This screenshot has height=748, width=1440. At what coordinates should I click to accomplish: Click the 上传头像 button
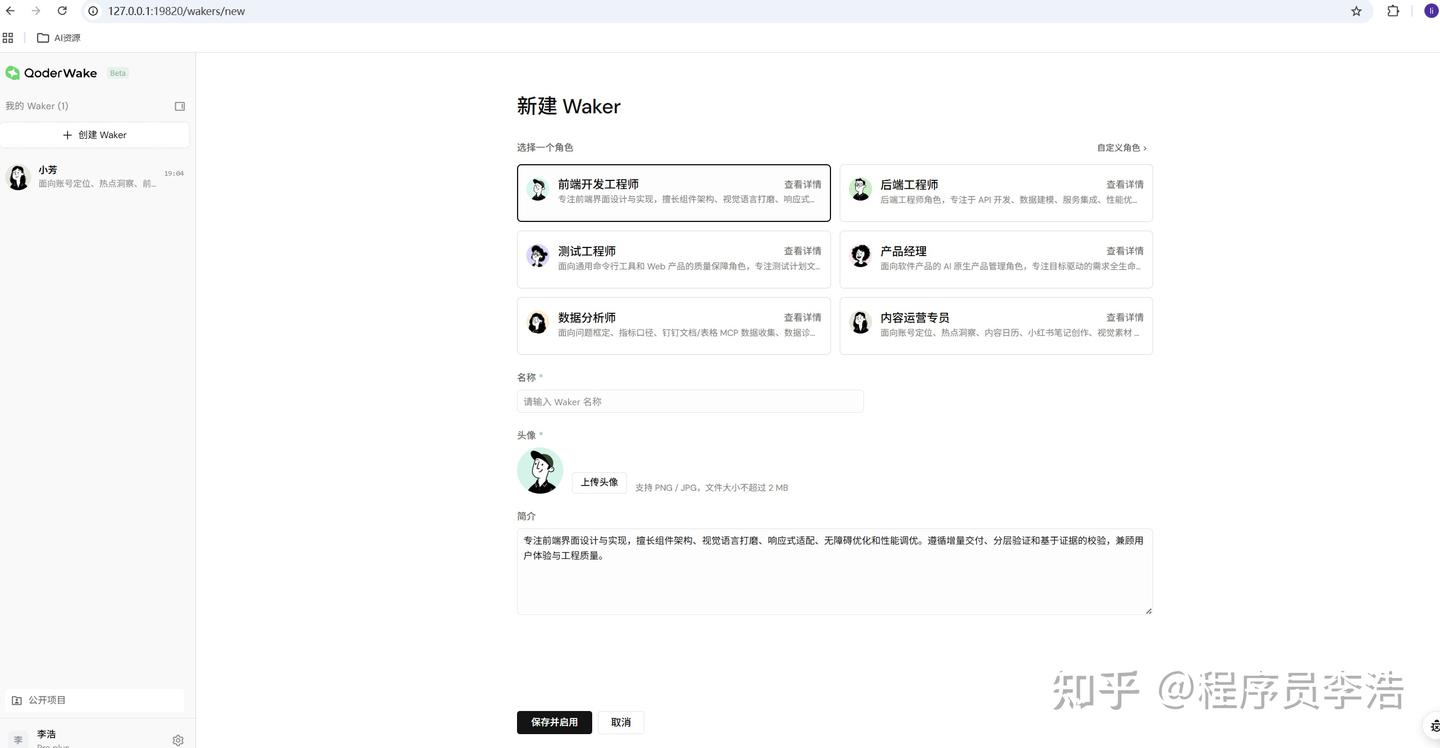[x=599, y=482]
